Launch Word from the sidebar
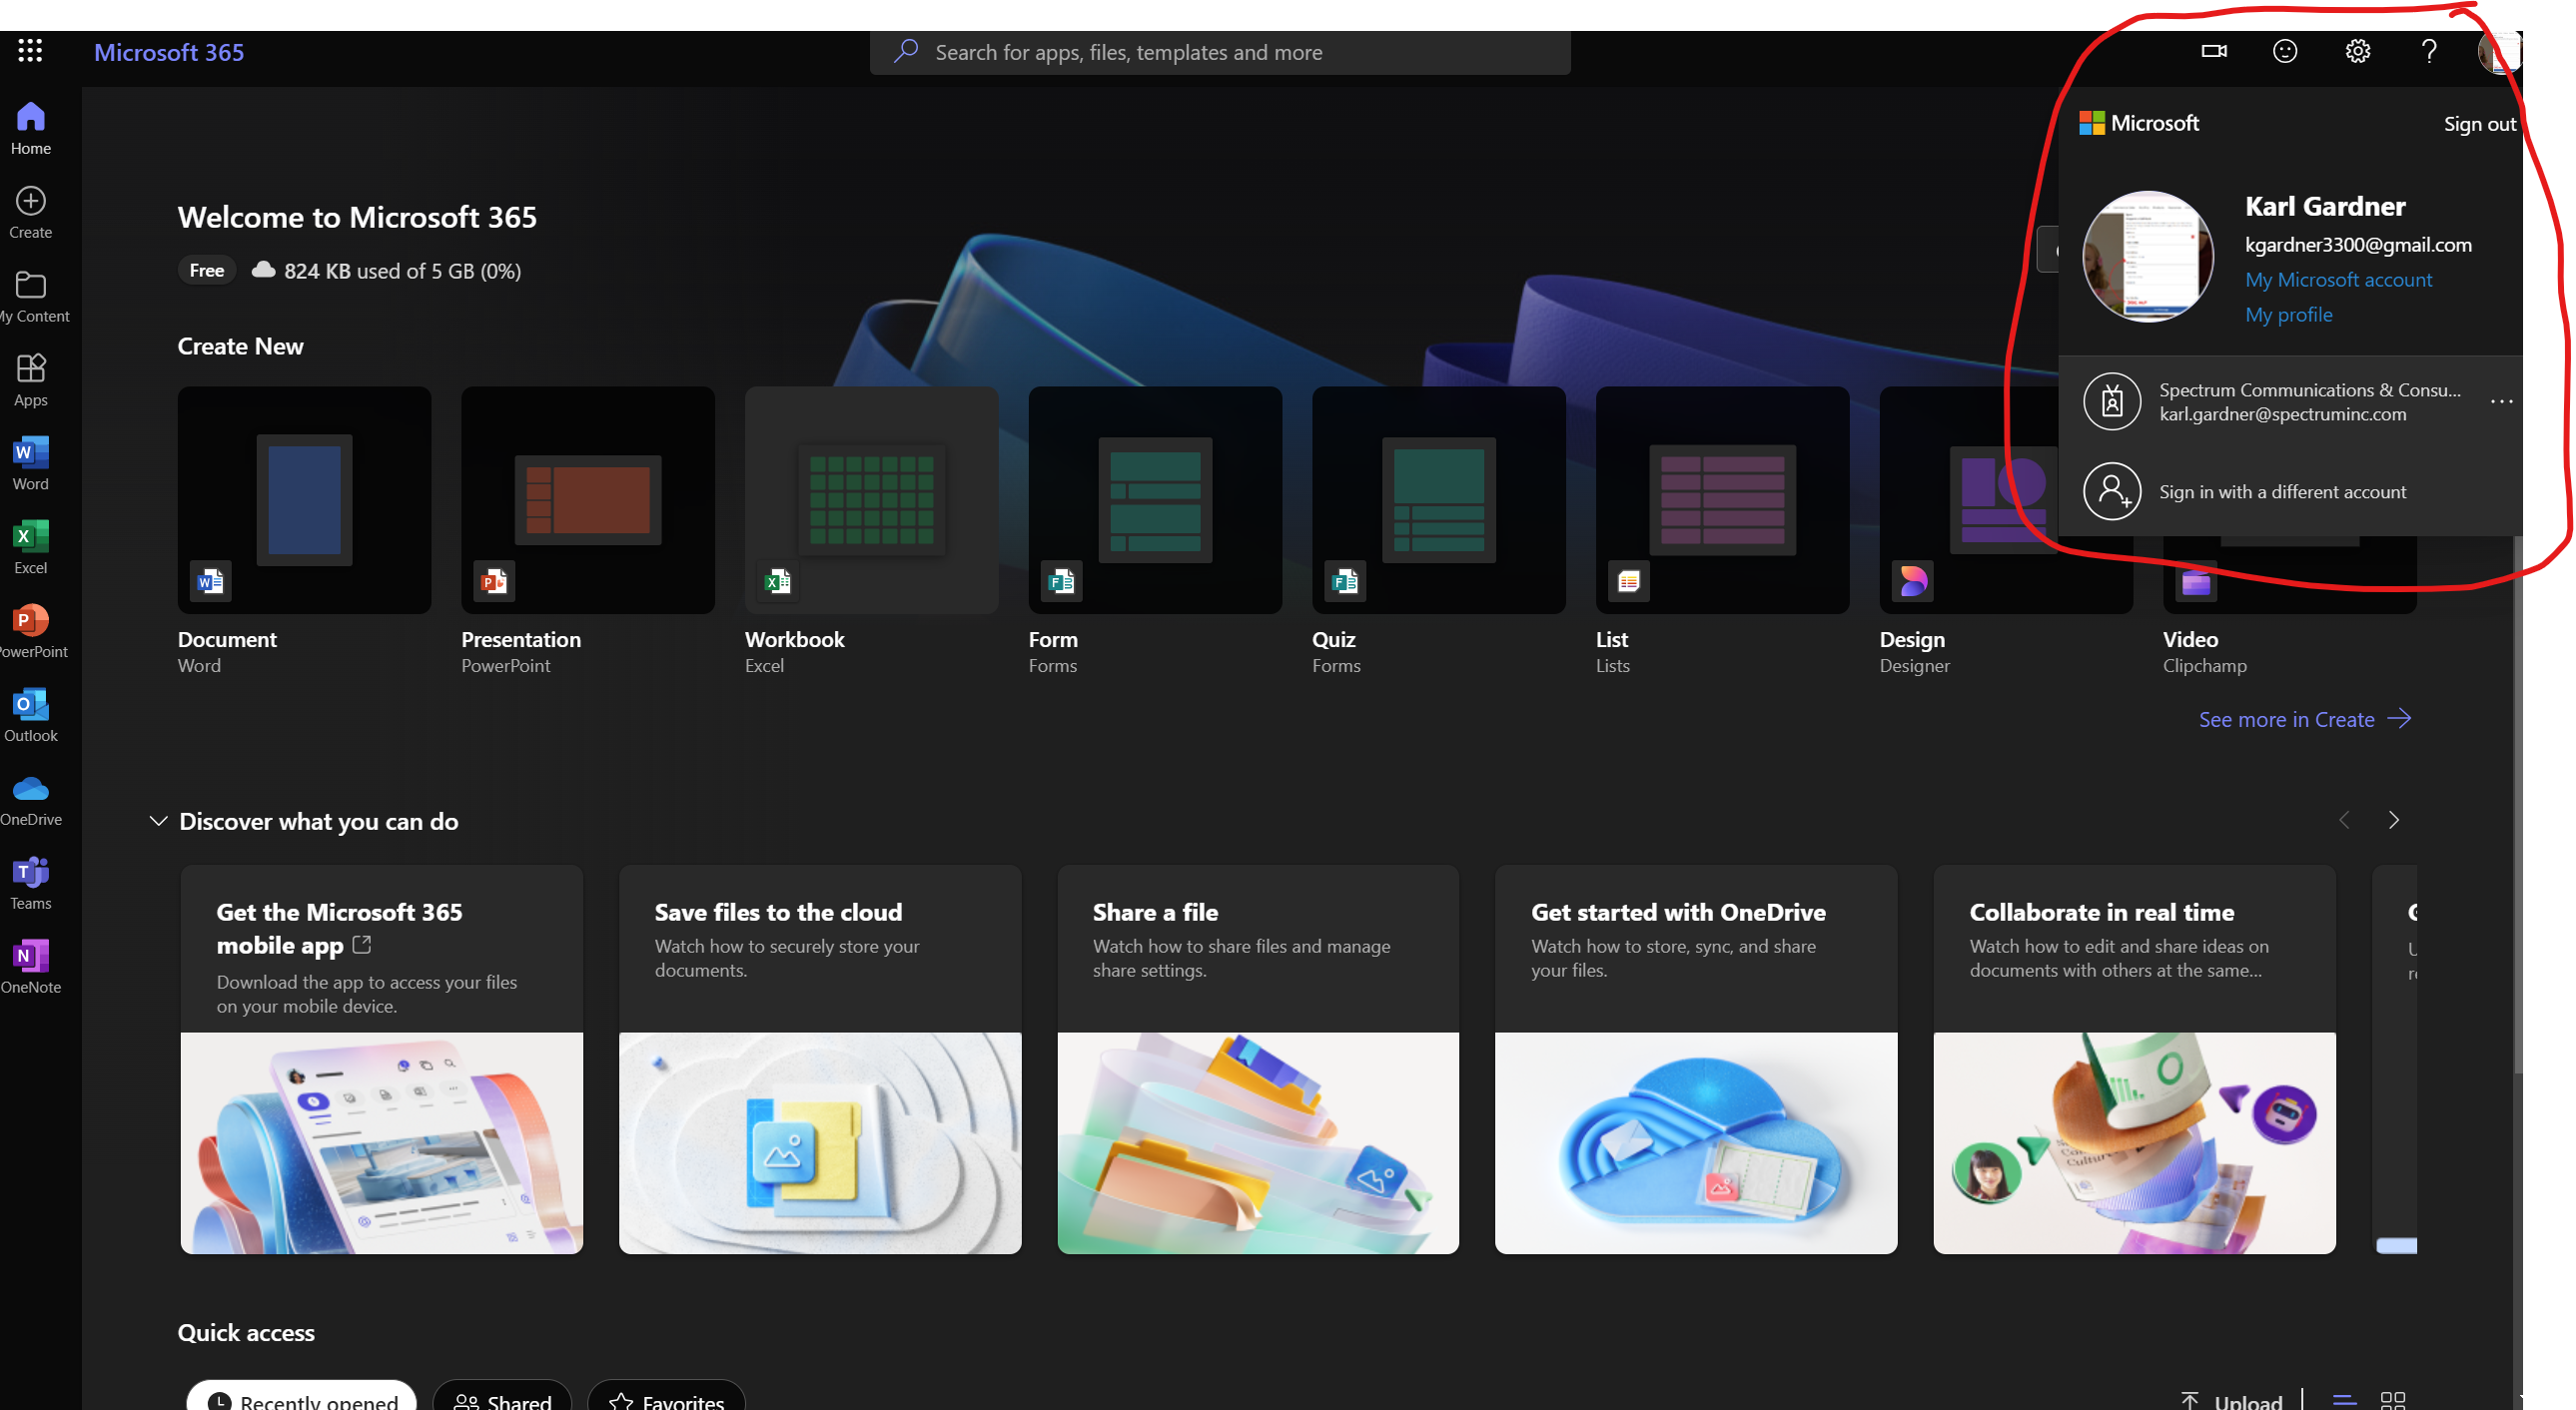Screen dimensions: 2576x1410 (x=31, y=465)
